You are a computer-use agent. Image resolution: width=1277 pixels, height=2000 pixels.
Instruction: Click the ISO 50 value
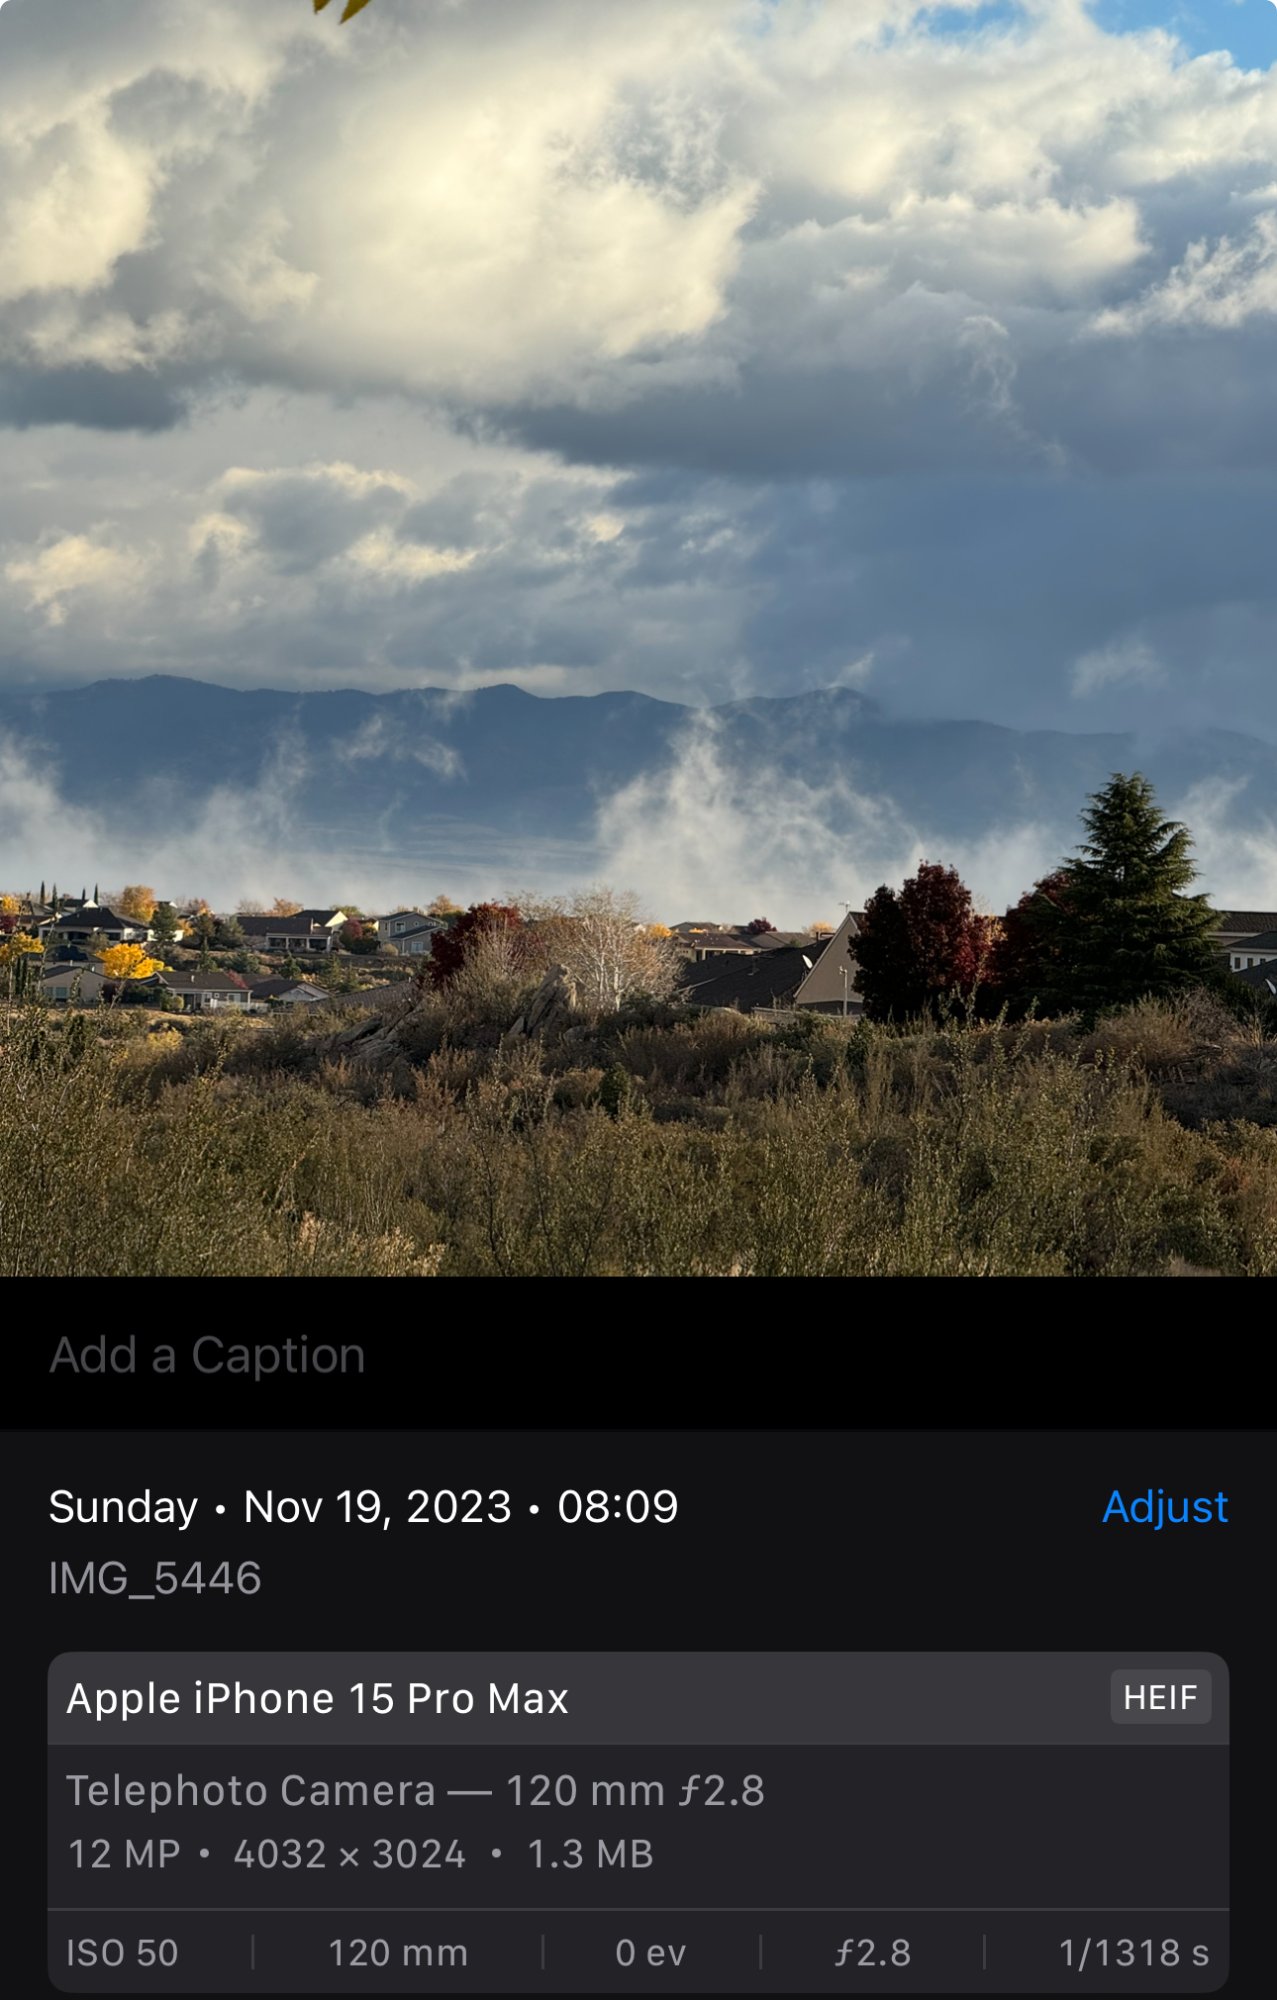pyautogui.click(x=122, y=1952)
